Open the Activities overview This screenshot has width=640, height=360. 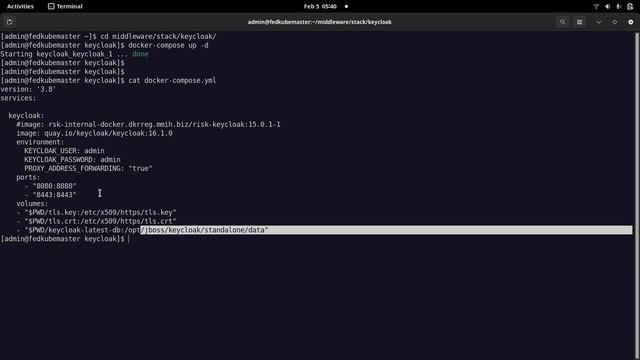coord(20,6)
